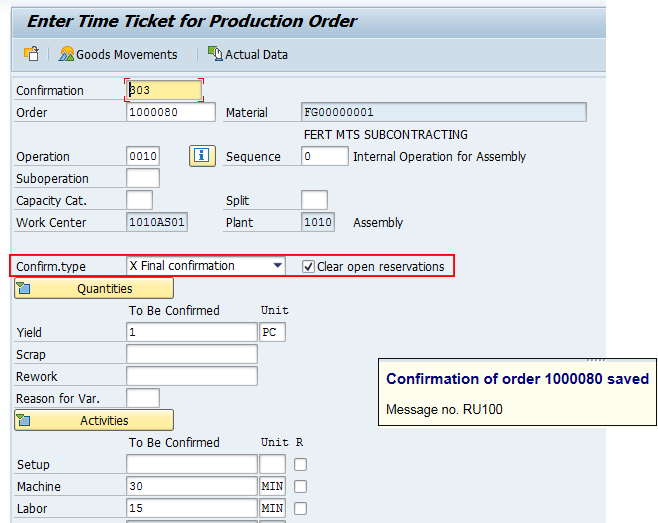Click the Actual Data toolbar button
The image size is (658, 523).
tap(247, 54)
